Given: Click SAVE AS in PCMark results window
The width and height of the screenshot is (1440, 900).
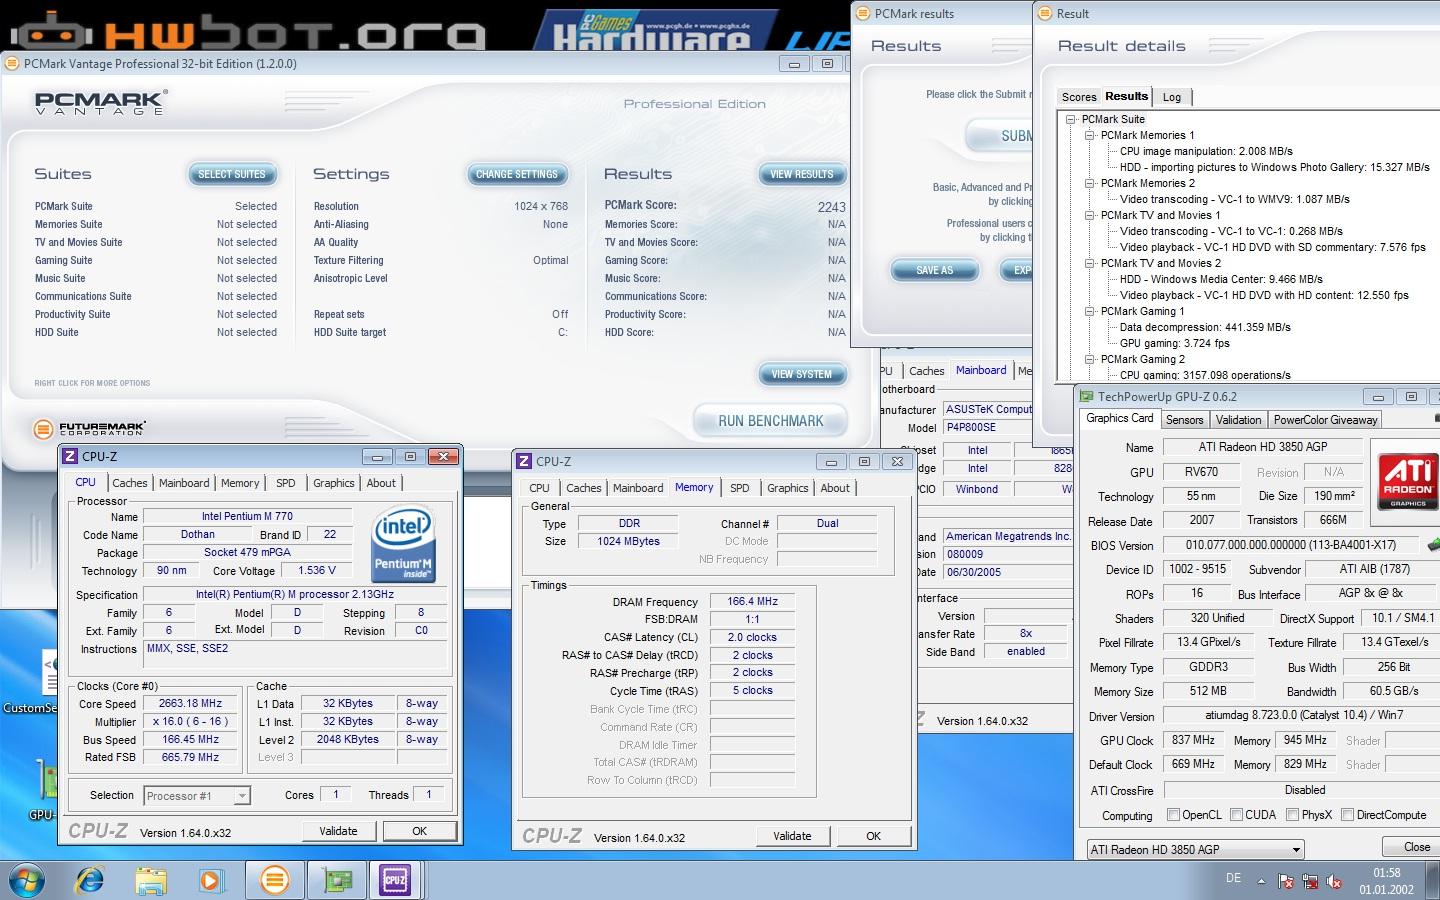Looking at the screenshot, I should 934,270.
